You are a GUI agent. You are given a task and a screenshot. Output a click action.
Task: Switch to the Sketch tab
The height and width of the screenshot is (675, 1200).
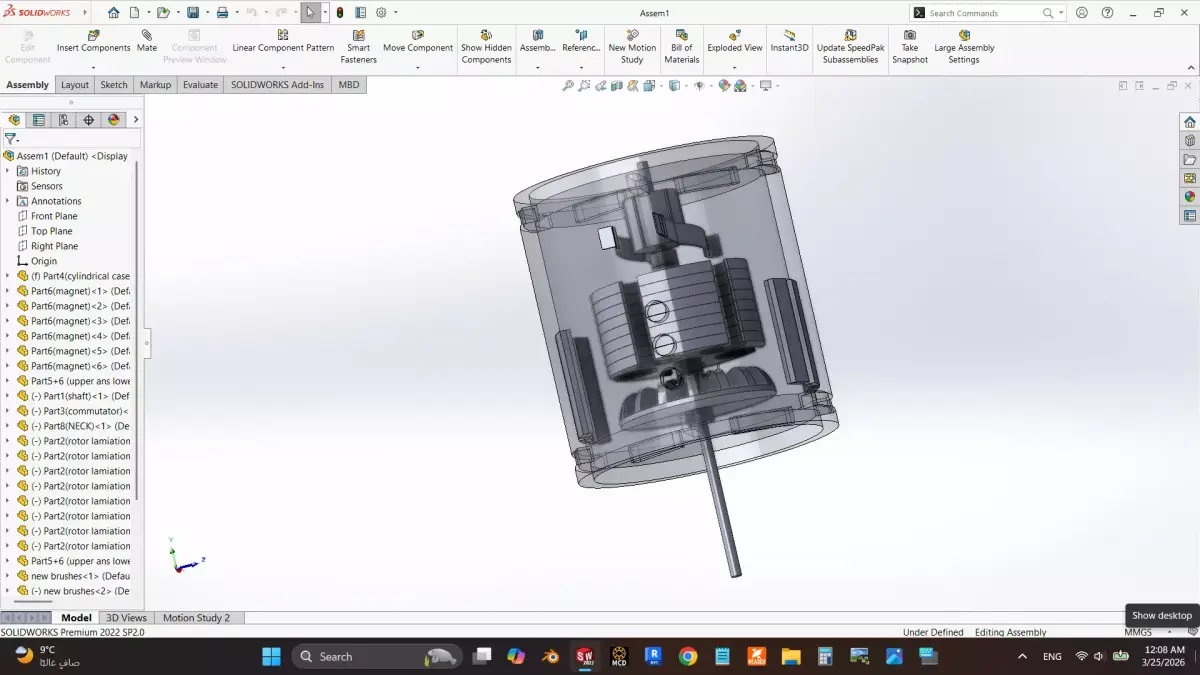coord(114,85)
